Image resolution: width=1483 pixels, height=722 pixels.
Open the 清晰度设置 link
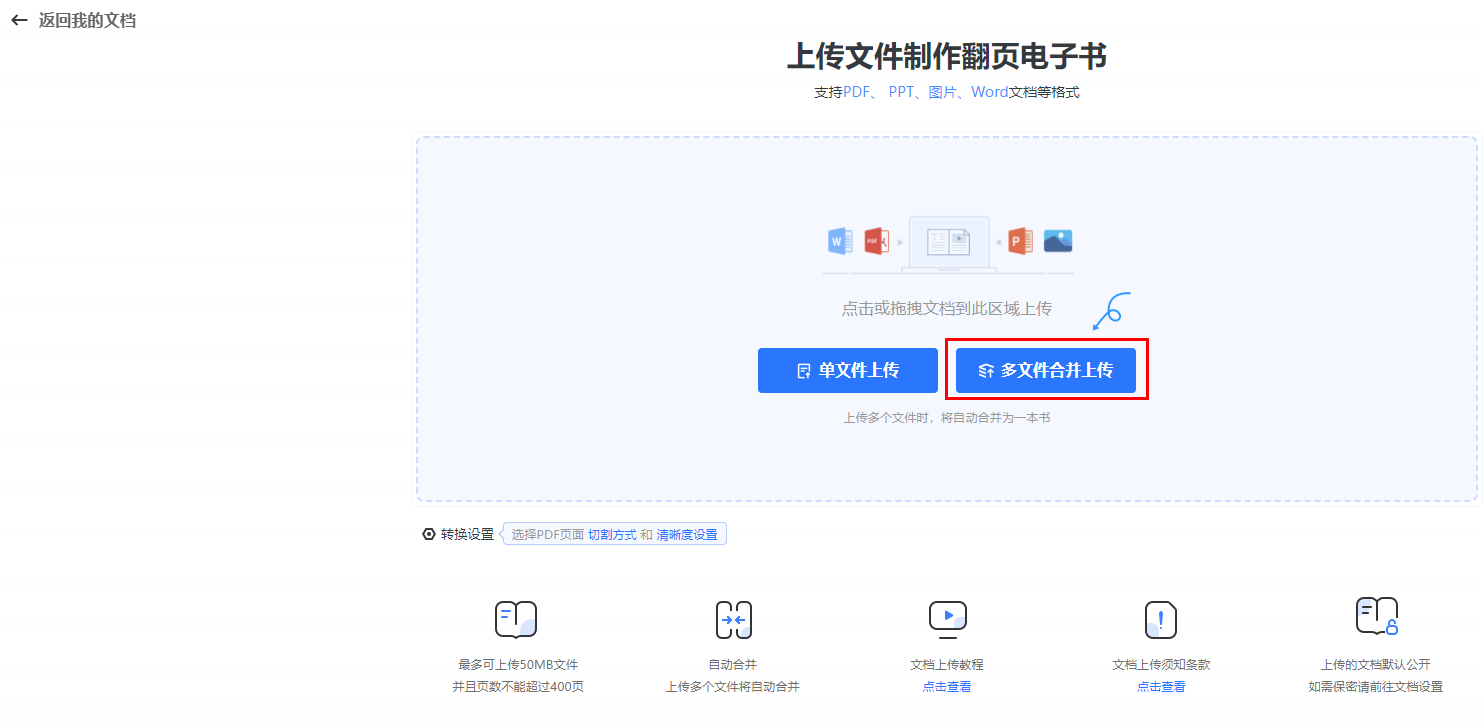pos(687,535)
